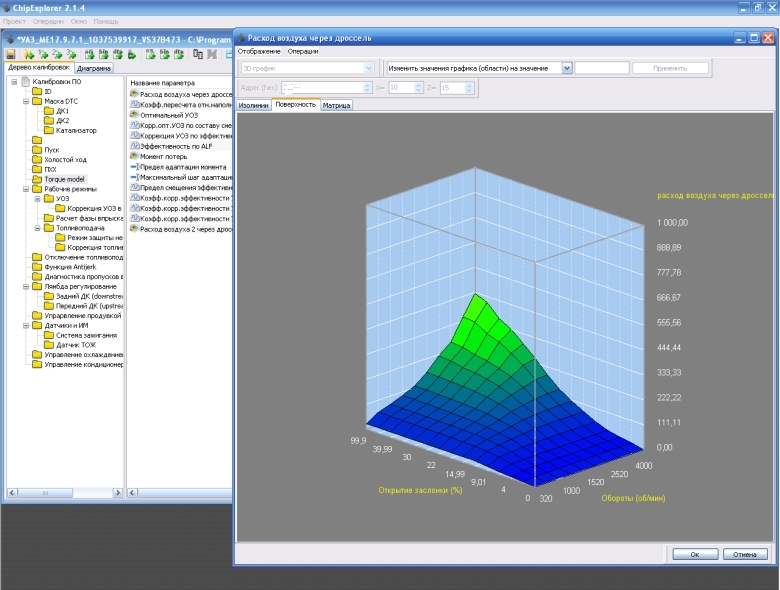Select 'Момент потерь' parameter in list
This screenshot has height=590, width=780.
point(161,157)
